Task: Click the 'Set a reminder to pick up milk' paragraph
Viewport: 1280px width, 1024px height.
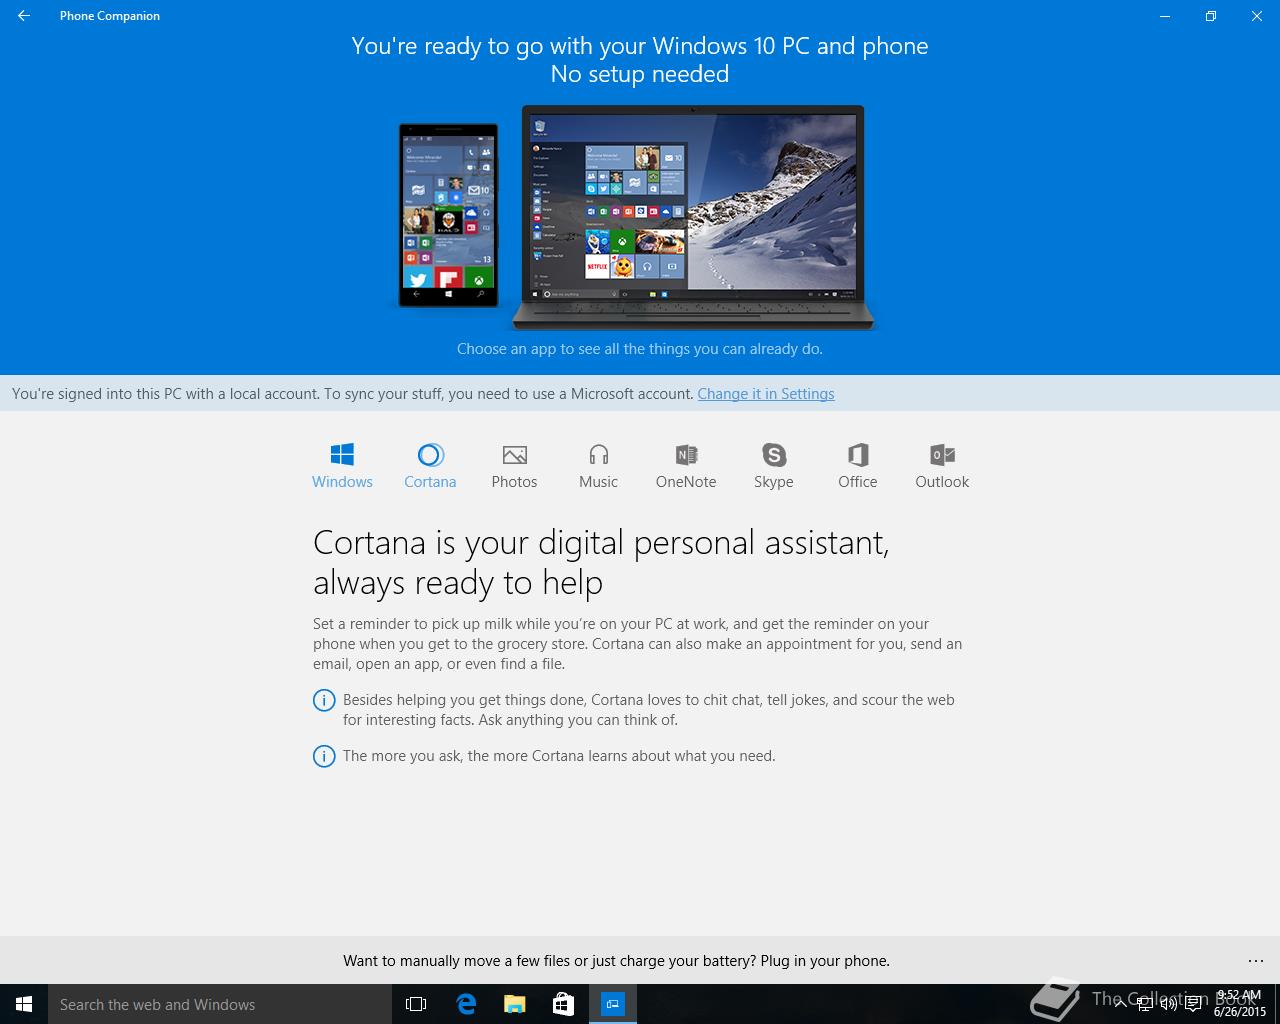Action: 638,644
